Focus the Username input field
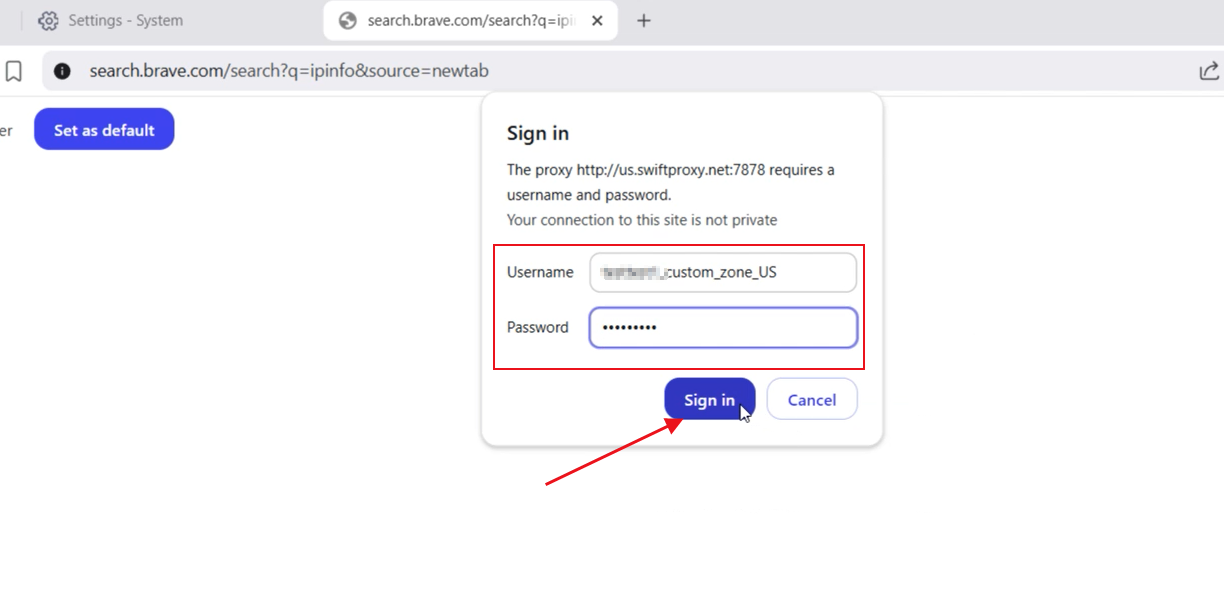 pyautogui.click(x=723, y=273)
